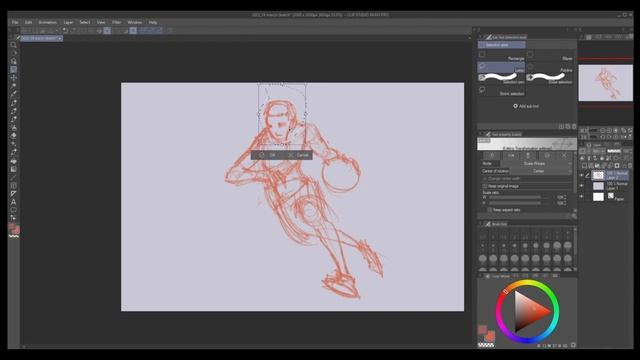Viewport: 640px width, 360px height.
Task: Select the Zoom magnifier tool
Action: coord(13,45)
